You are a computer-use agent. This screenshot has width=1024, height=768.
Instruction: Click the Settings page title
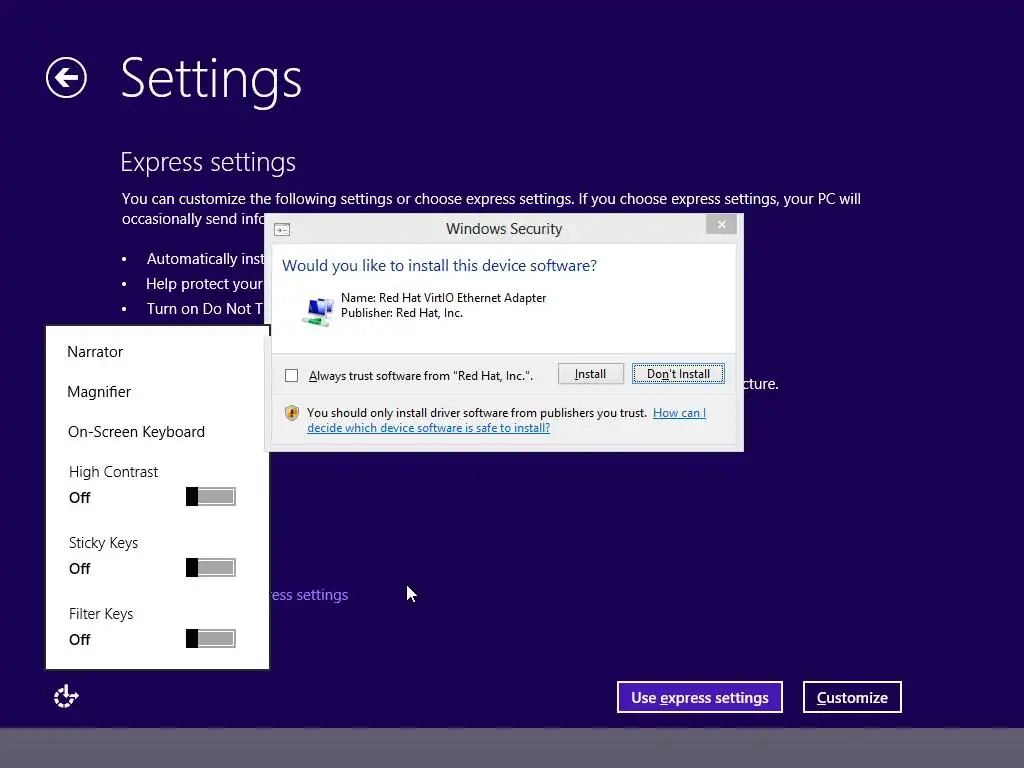click(211, 80)
